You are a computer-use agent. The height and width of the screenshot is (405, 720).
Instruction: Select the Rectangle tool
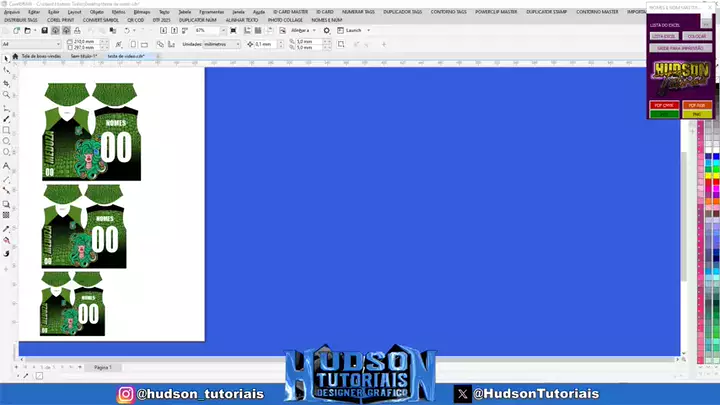tap(6, 130)
